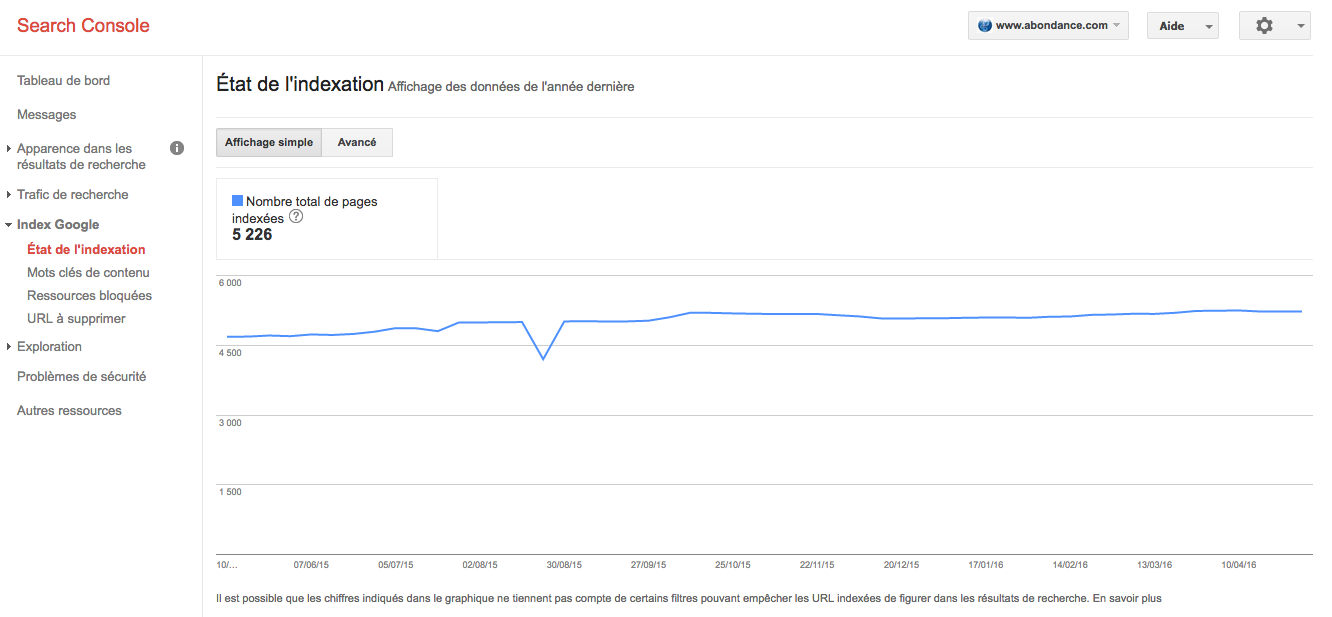1332x617 pixels.
Task: Select Ressources bloquées in sidebar
Action: (89, 296)
